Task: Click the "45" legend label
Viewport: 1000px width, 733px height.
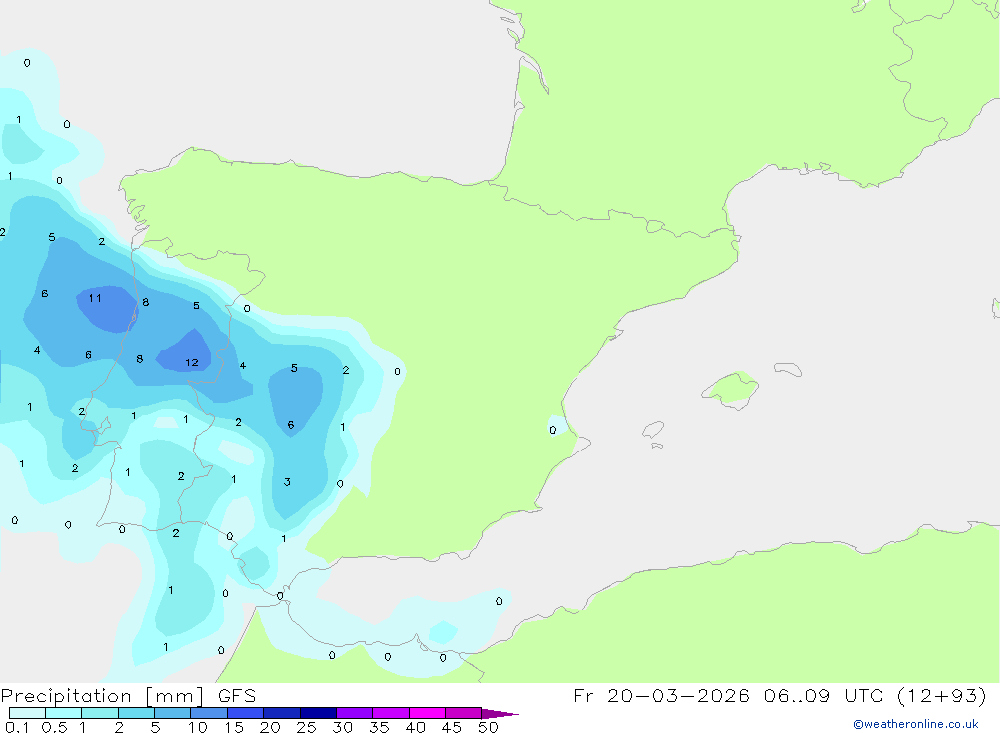Action: point(452,727)
